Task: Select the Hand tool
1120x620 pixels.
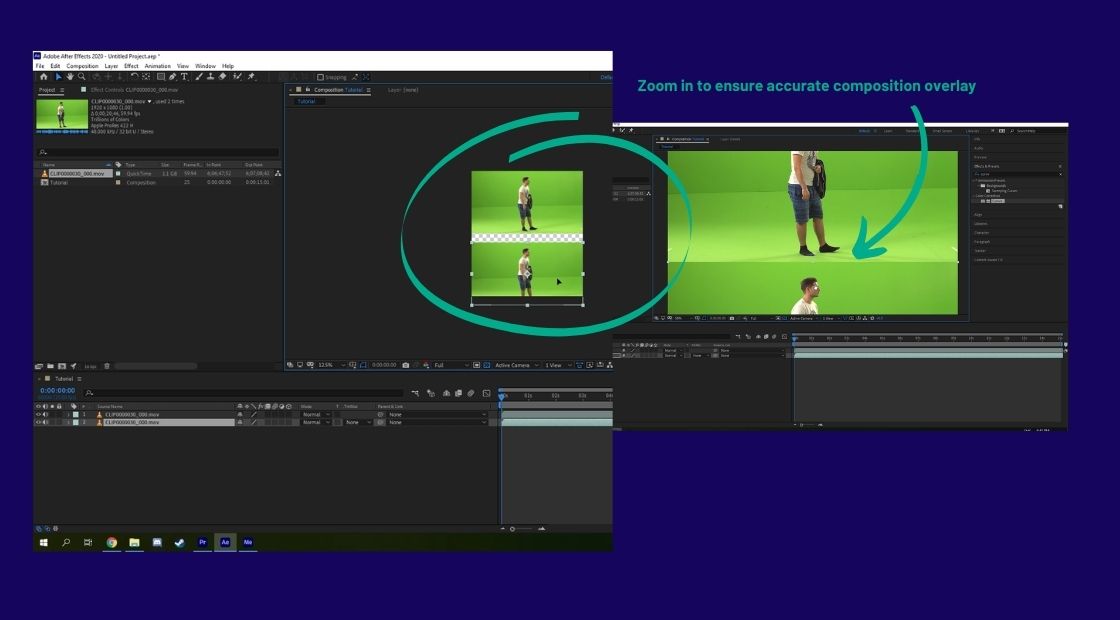Action: 70,76
